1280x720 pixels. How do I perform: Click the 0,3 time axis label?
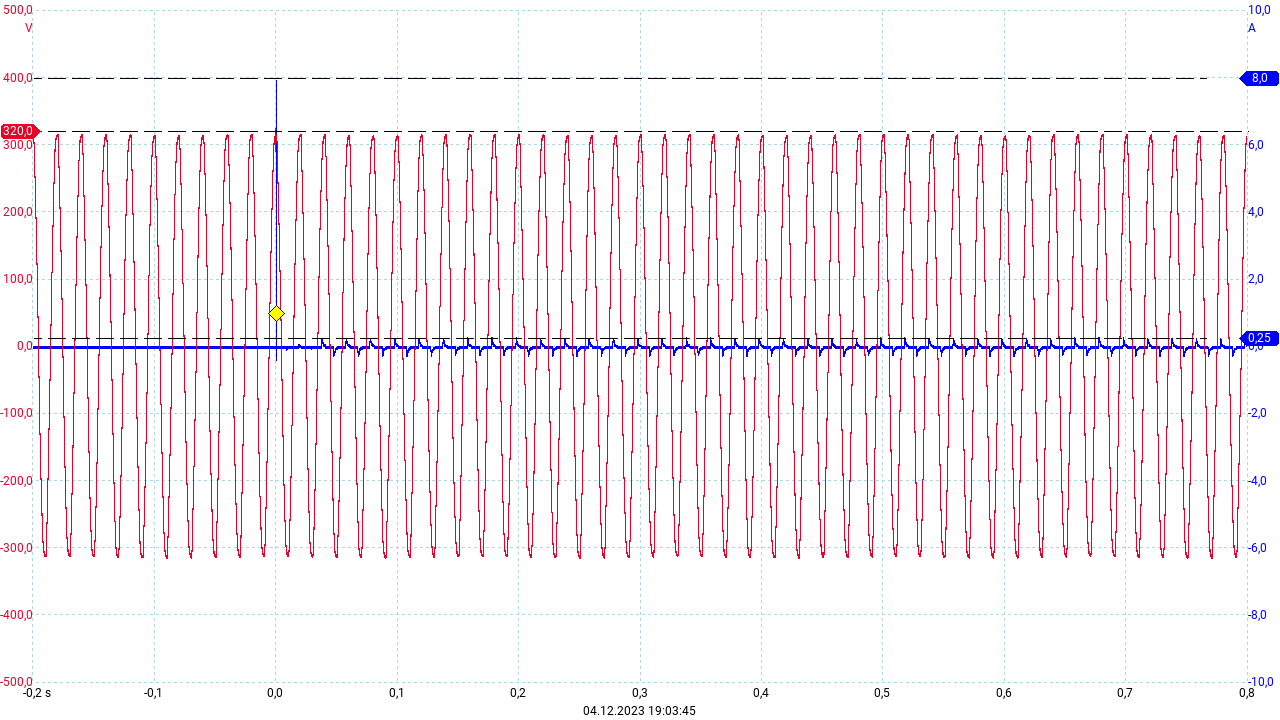[639, 693]
